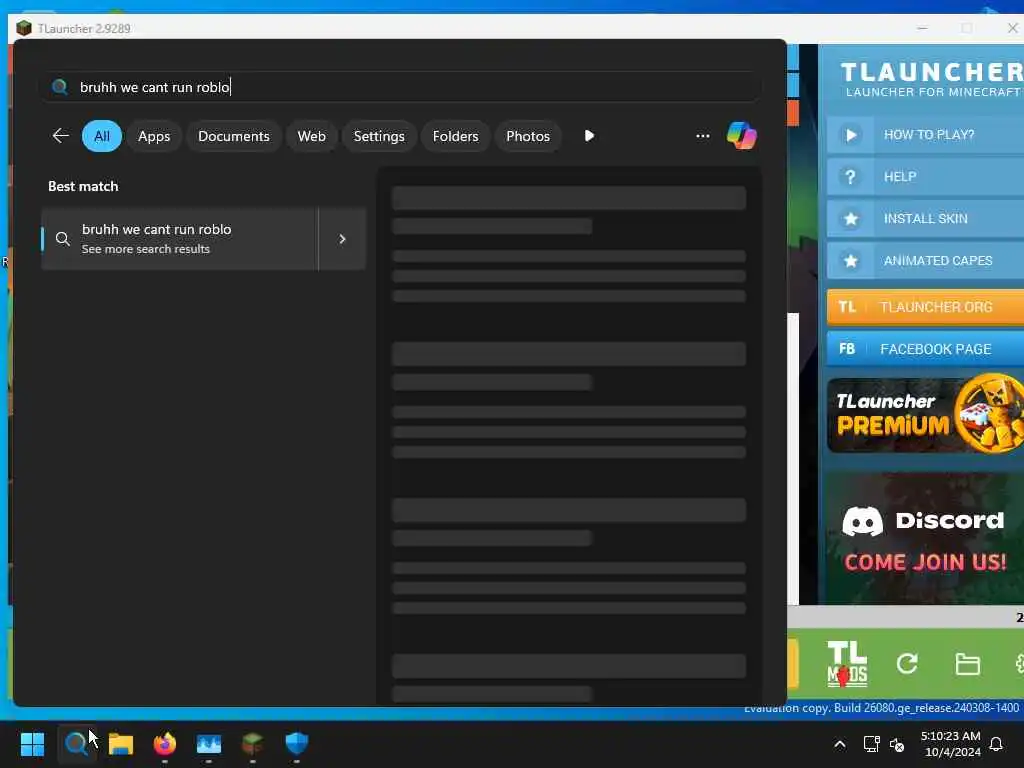Click the star icon beside ANIMATED CAPES
The image size is (1024, 768).
(850, 261)
